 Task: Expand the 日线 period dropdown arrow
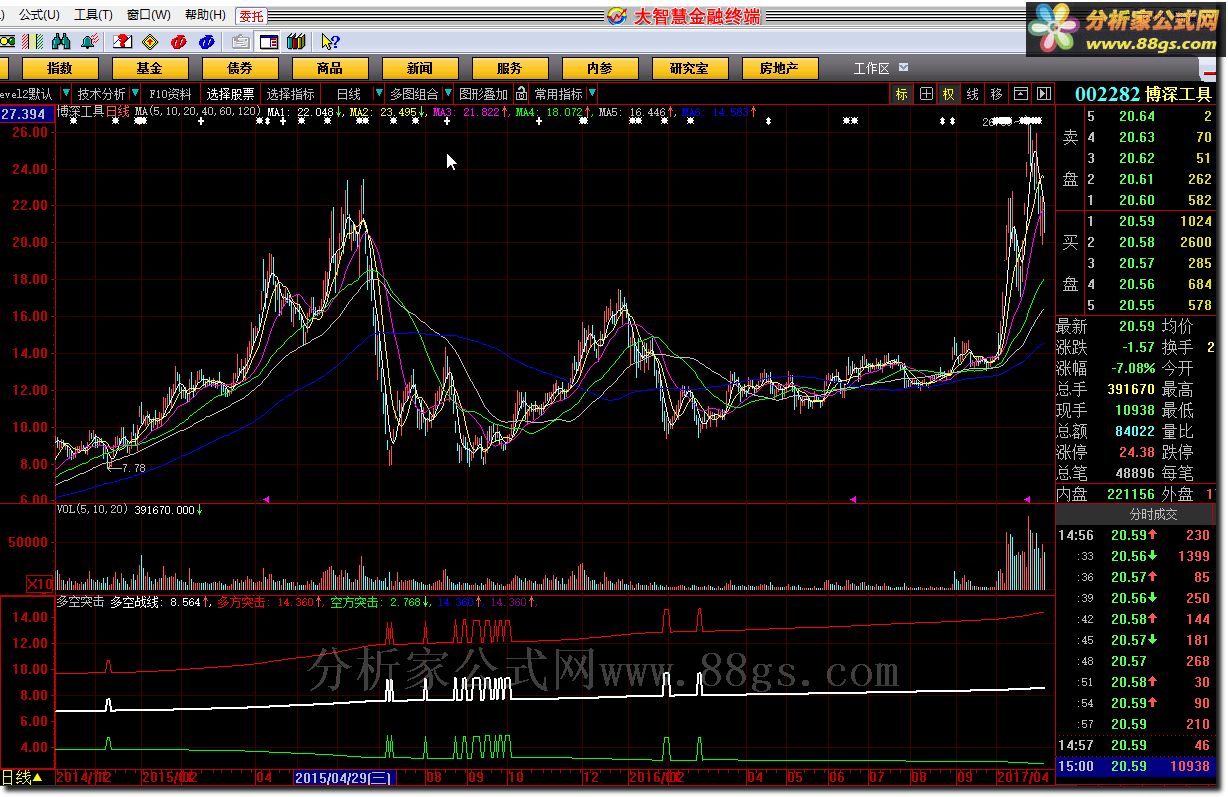click(x=377, y=94)
